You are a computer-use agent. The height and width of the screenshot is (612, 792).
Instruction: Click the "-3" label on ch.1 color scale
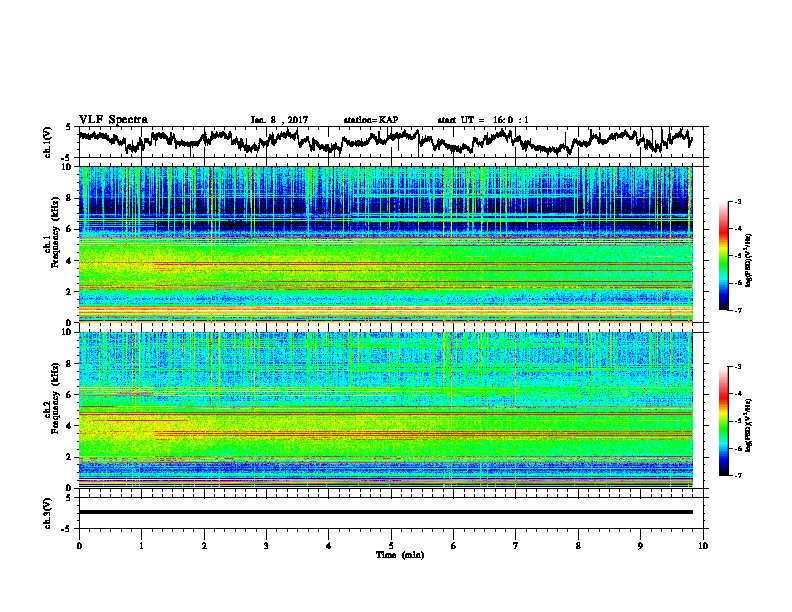point(737,202)
